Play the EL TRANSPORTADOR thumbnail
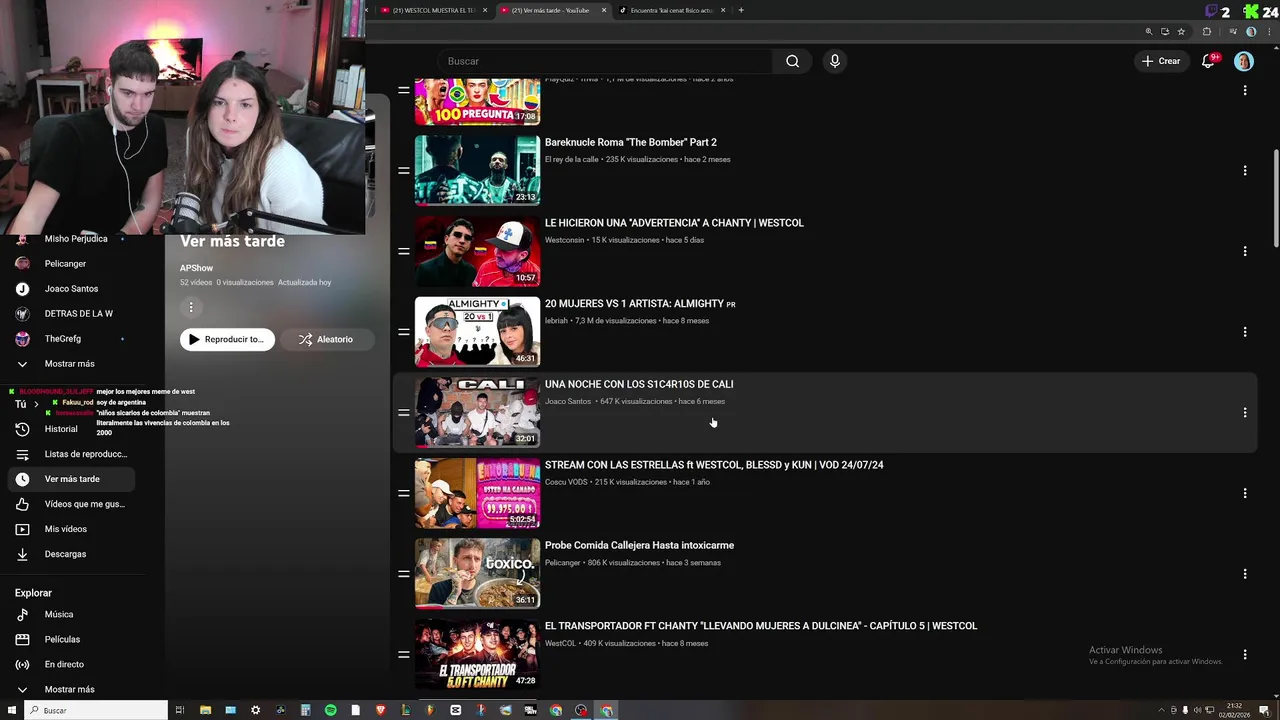1280x720 pixels. click(x=477, y=654)
